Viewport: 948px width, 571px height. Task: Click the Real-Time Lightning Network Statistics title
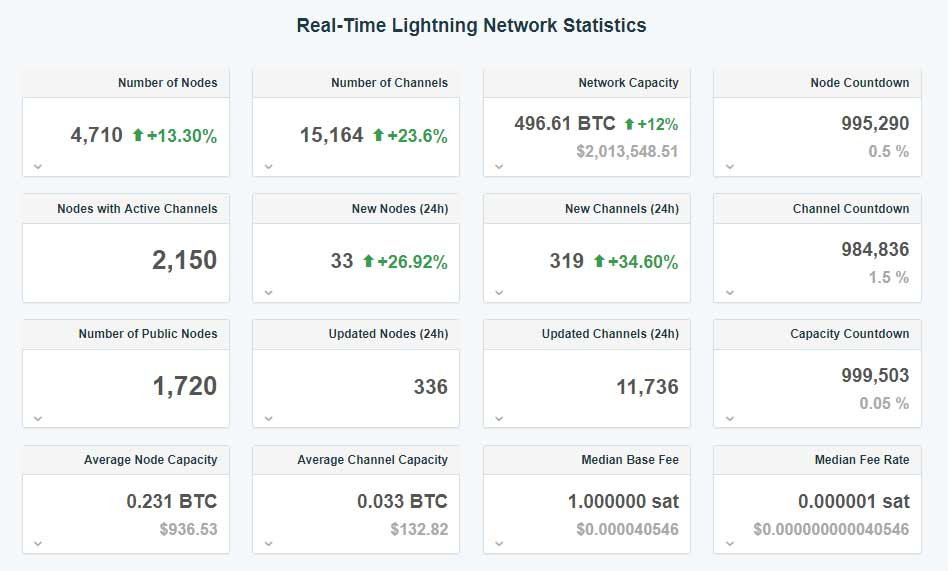[x=472, y=26]
